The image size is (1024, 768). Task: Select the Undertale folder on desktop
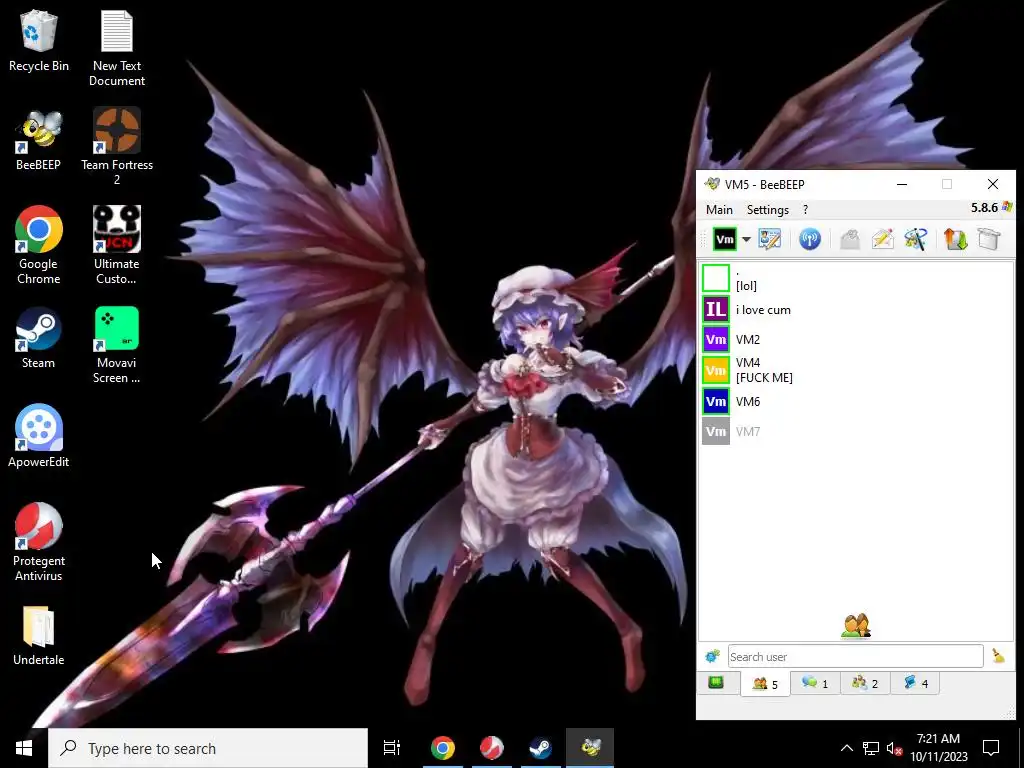39,635
